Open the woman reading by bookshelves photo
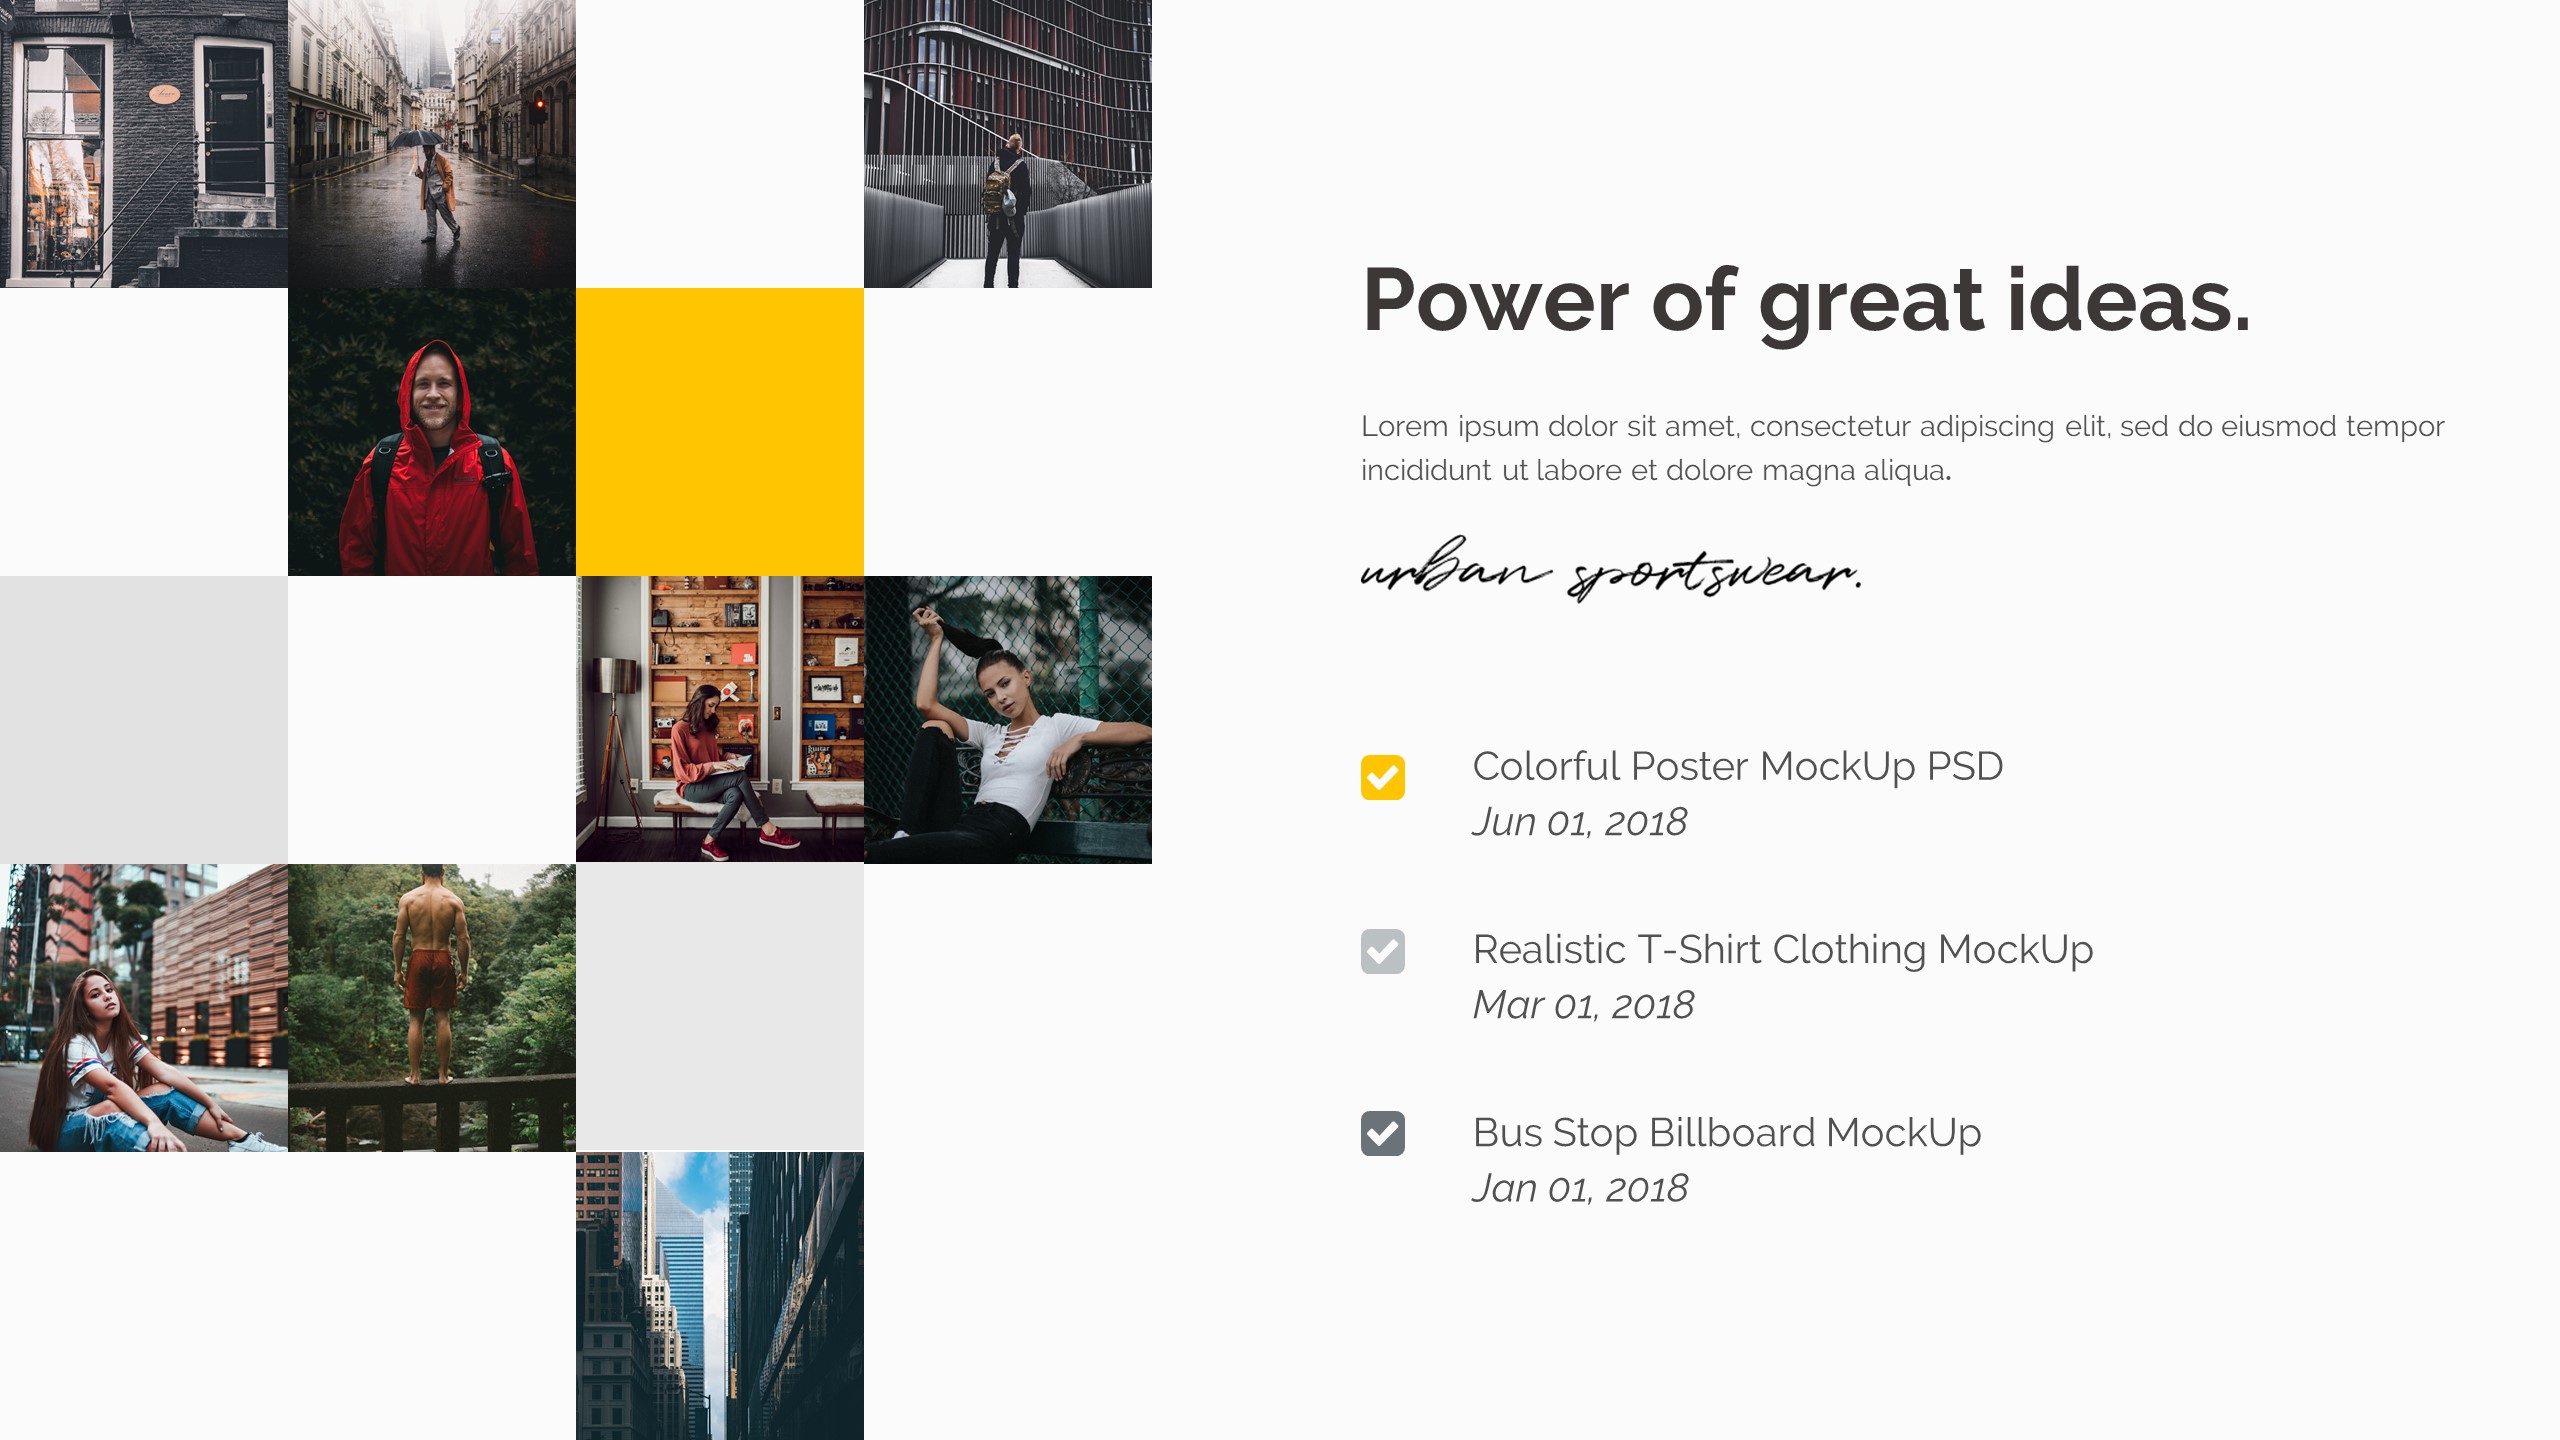 pos(720,719)
